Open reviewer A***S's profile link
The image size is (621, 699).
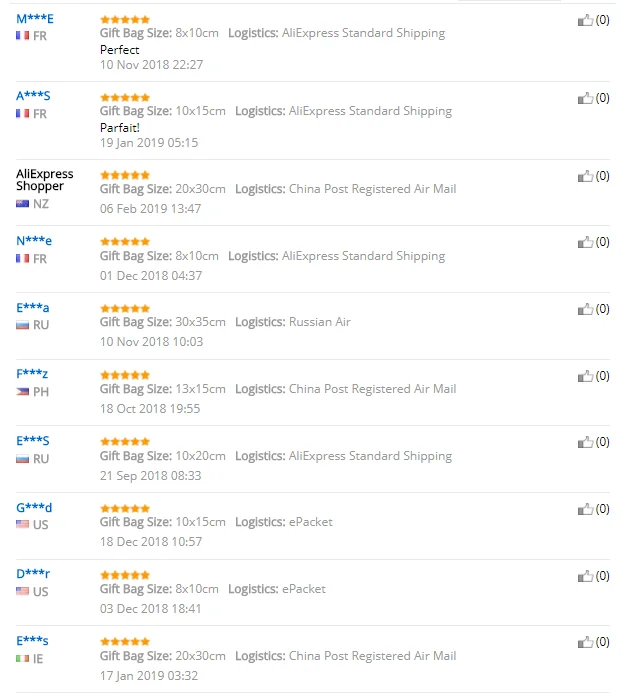(33, 96)
